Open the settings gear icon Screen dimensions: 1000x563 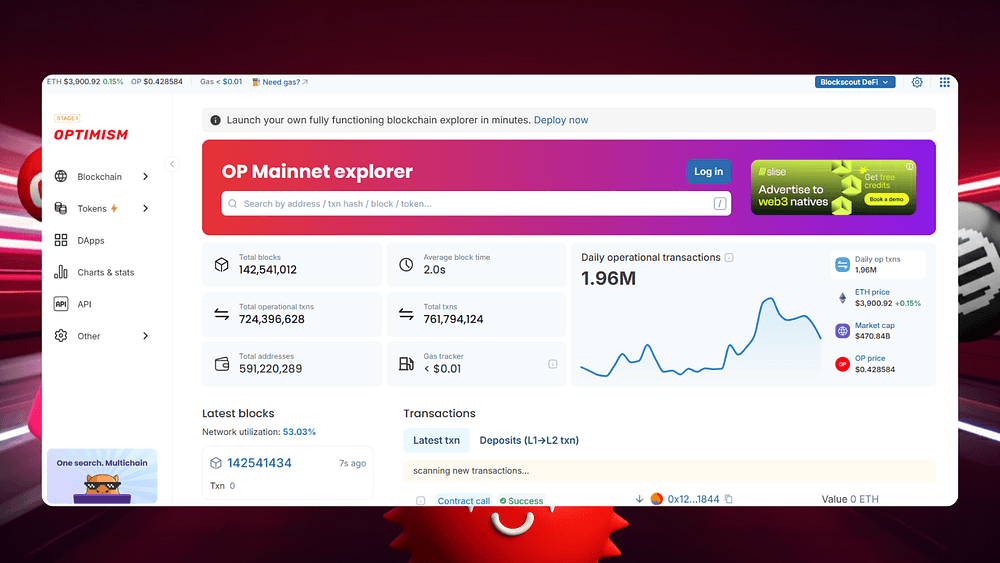pos(917,82)
